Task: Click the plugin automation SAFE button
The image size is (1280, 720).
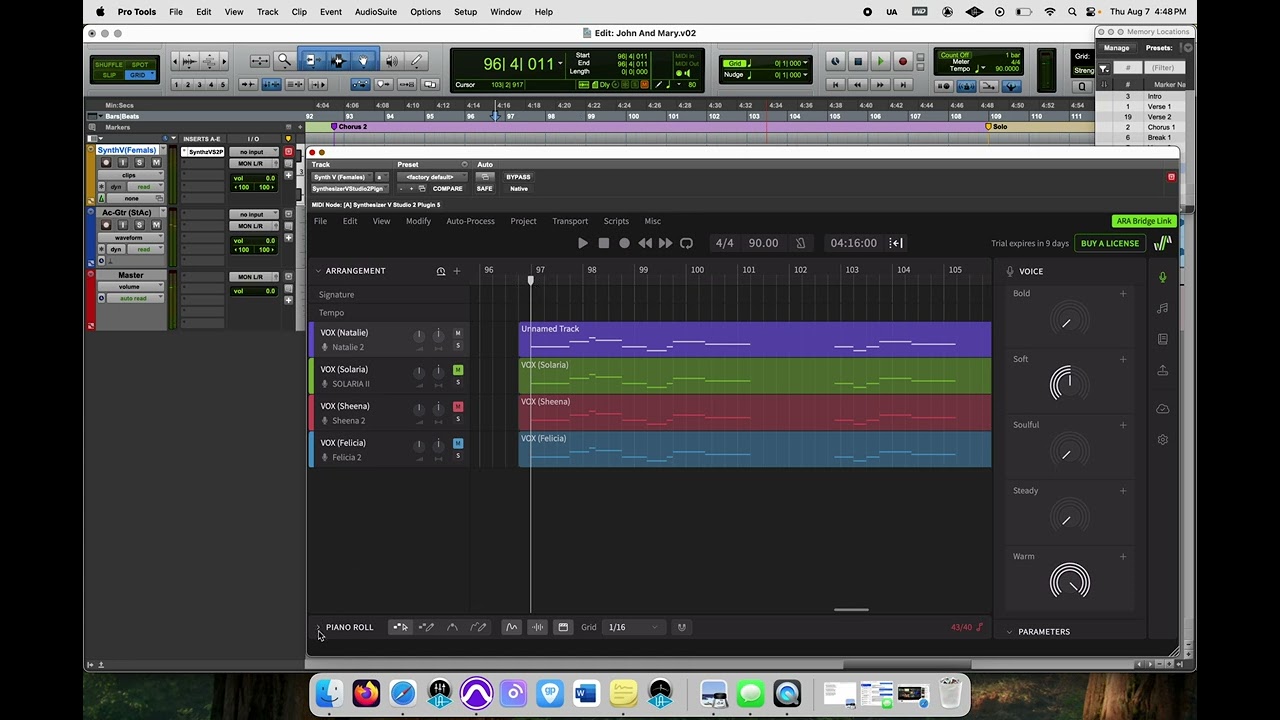Action: 484,188
